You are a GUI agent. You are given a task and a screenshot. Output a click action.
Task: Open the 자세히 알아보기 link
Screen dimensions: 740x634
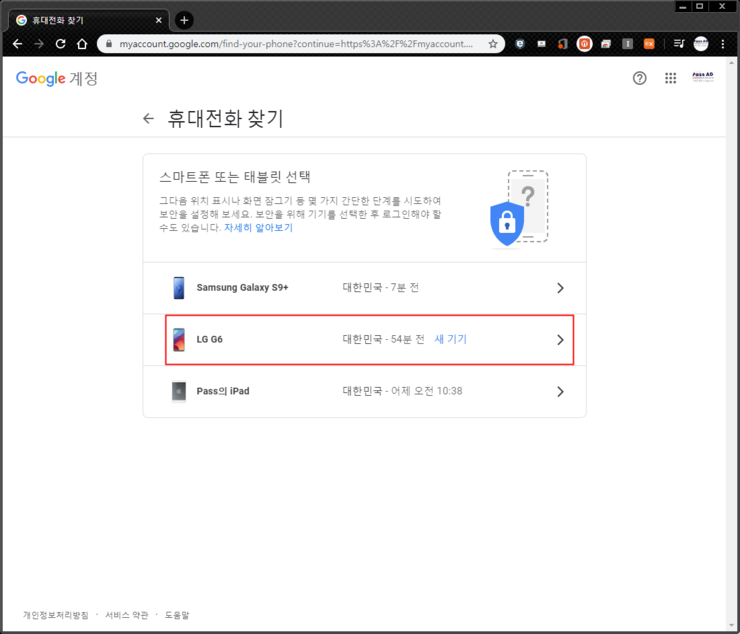(x=258, y=228)
